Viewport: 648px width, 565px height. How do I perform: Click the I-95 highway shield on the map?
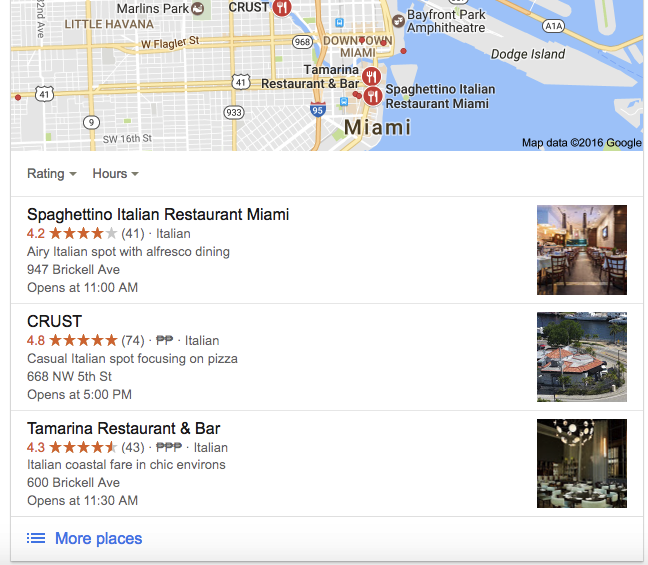pos(317,110)
